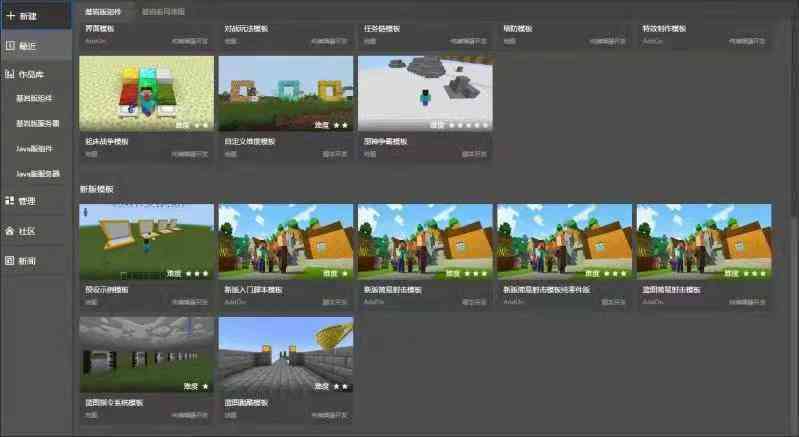Select the snowy rocks template thumbnail

click(x=425, y=93)
